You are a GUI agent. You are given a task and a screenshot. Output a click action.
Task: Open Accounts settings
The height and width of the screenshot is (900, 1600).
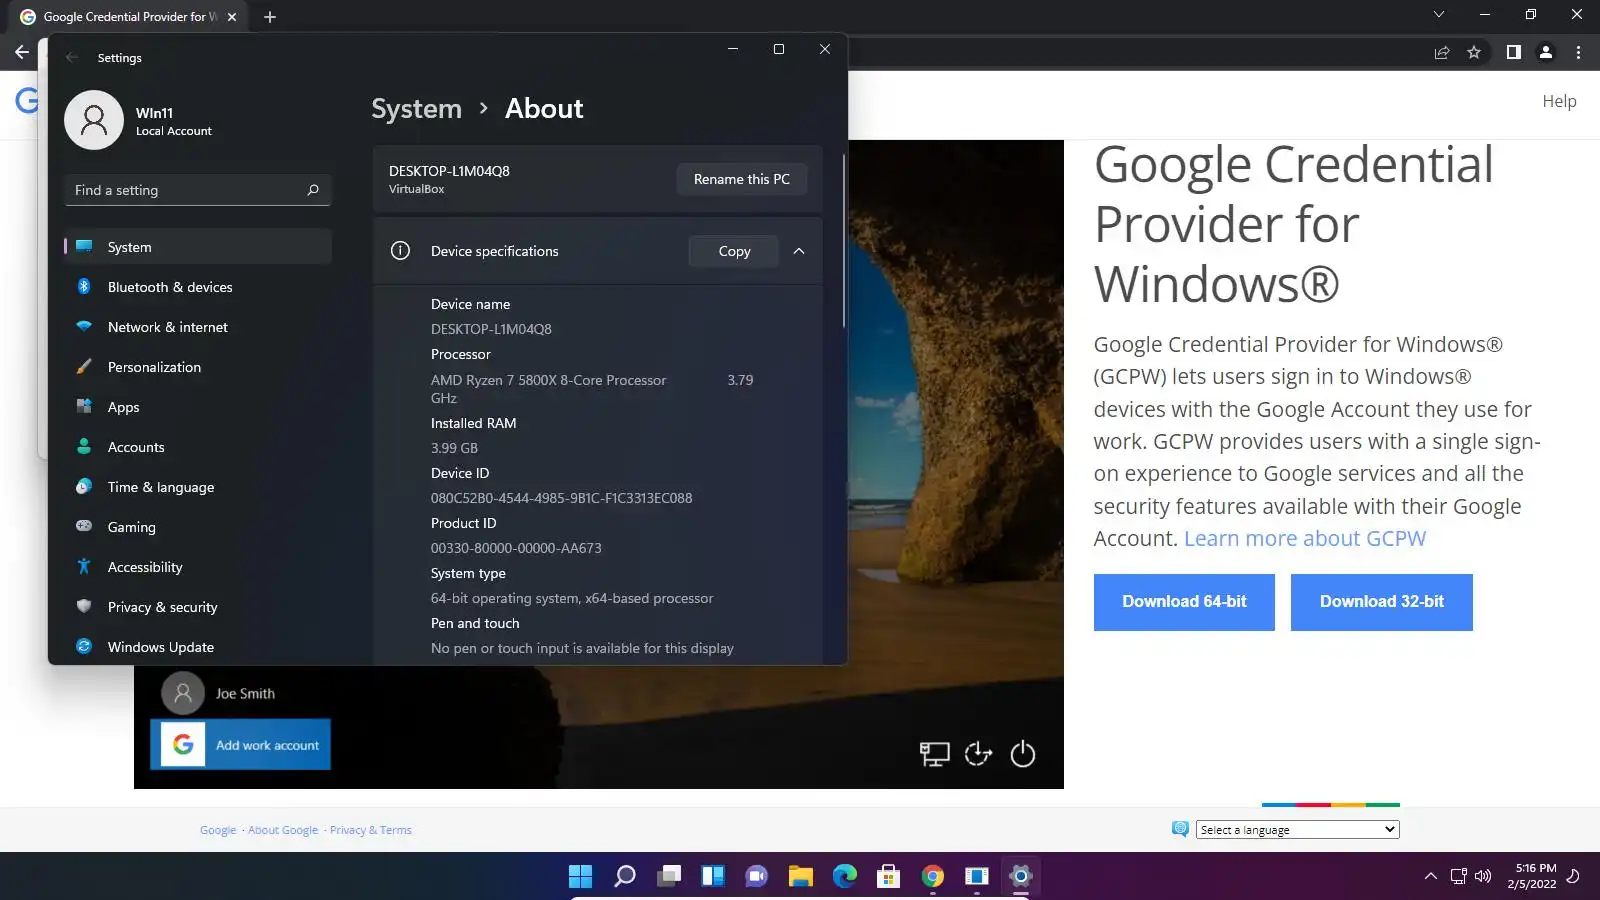198,447
